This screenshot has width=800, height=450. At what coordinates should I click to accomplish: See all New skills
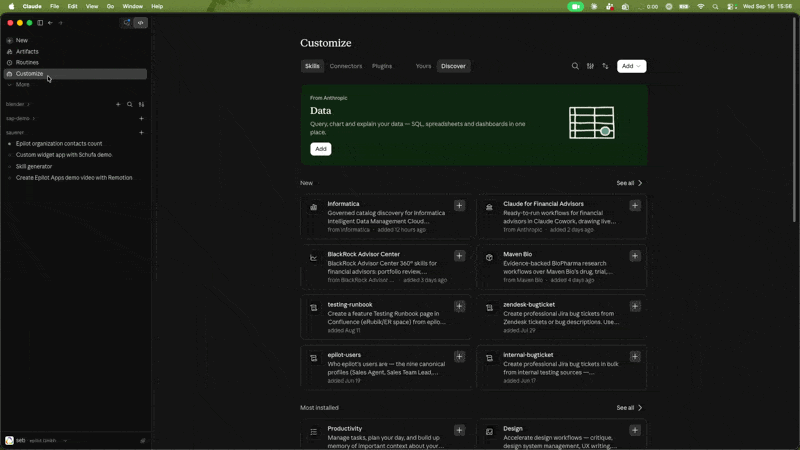629,183
